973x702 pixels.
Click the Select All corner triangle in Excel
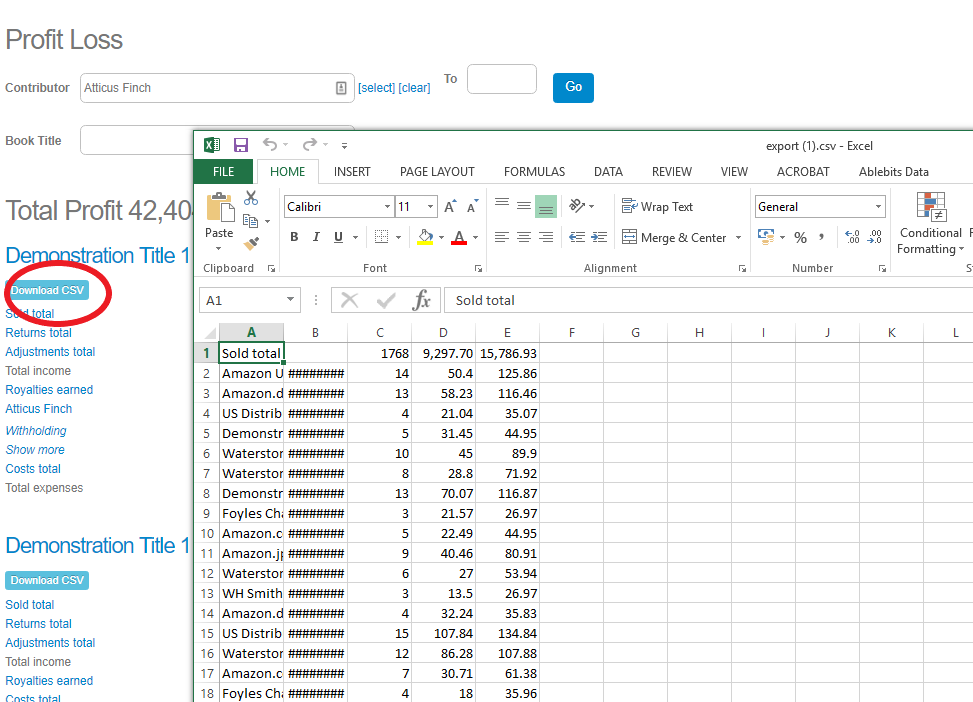[x=211, y=333]
